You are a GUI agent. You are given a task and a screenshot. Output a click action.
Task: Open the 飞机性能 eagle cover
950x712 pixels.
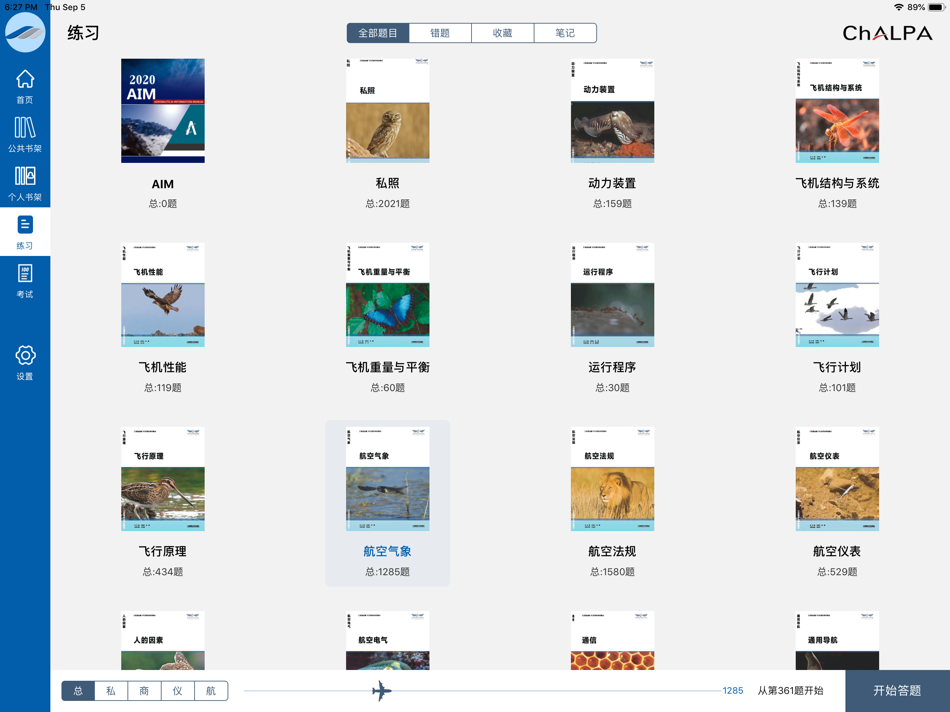tap(163, 295)
